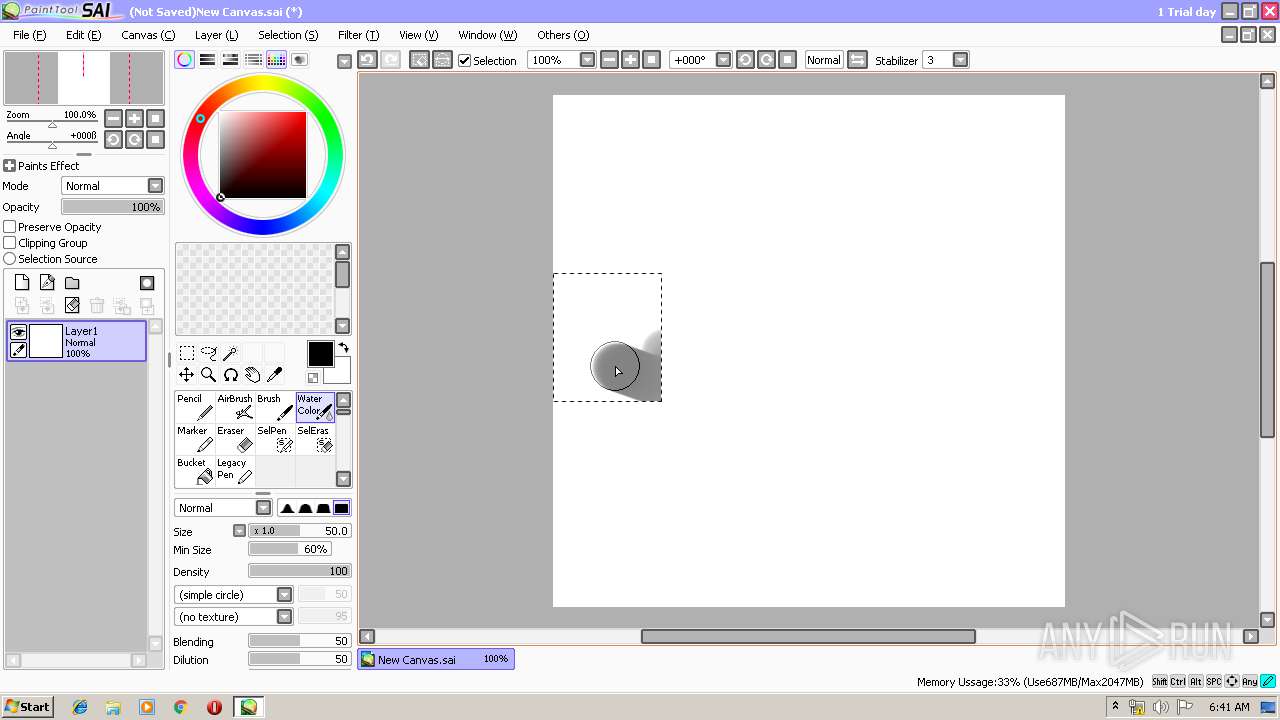The width and height of the screenshot is (1280, 720).
Task: Create a new layer folder
Action: (x=72, y=283)
